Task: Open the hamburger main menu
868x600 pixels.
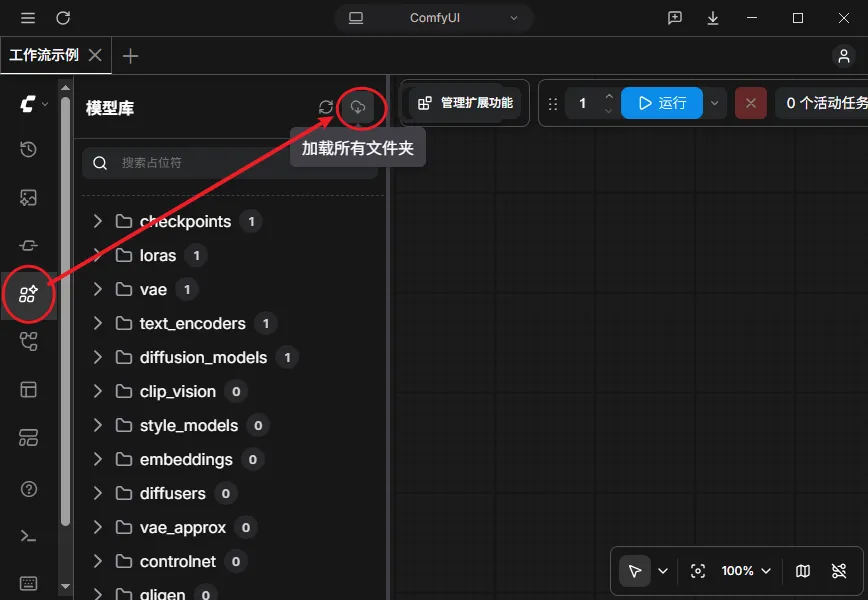Action: (28, 18)
